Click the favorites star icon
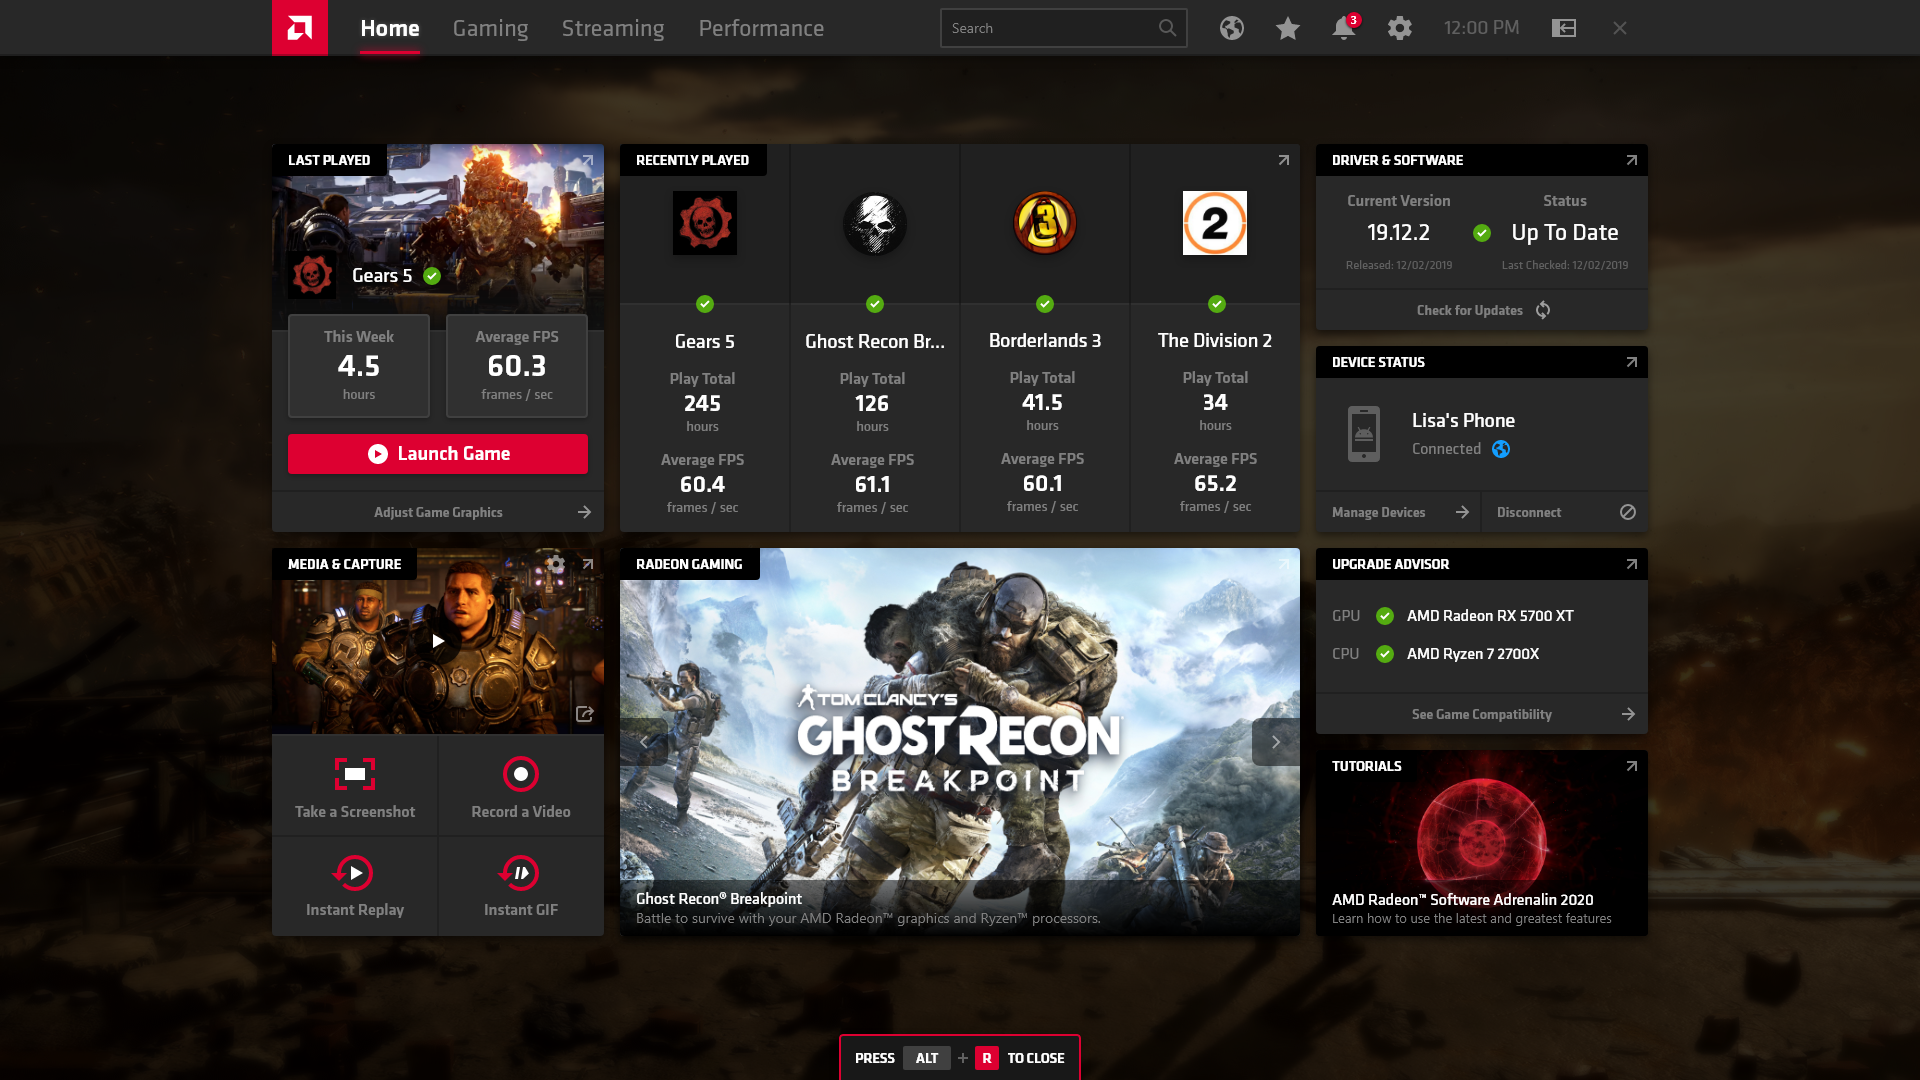 click(1288, 28)
